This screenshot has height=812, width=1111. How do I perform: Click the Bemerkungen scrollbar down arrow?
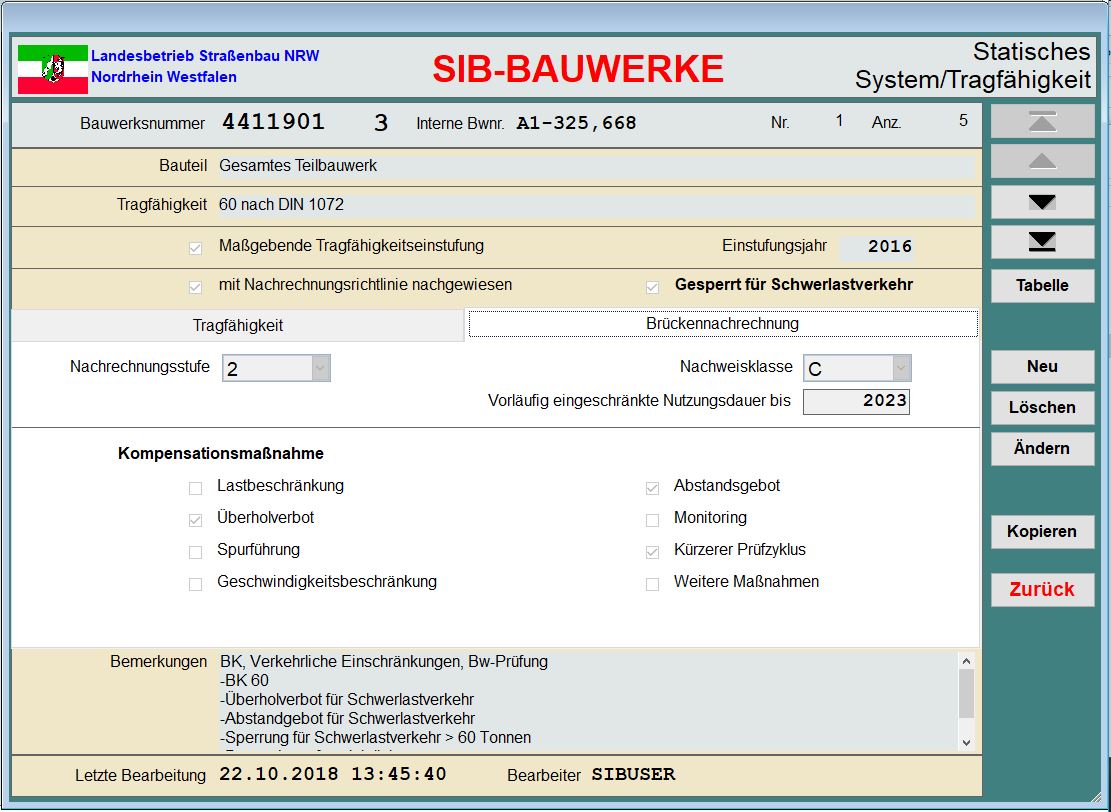click(966, 743)
